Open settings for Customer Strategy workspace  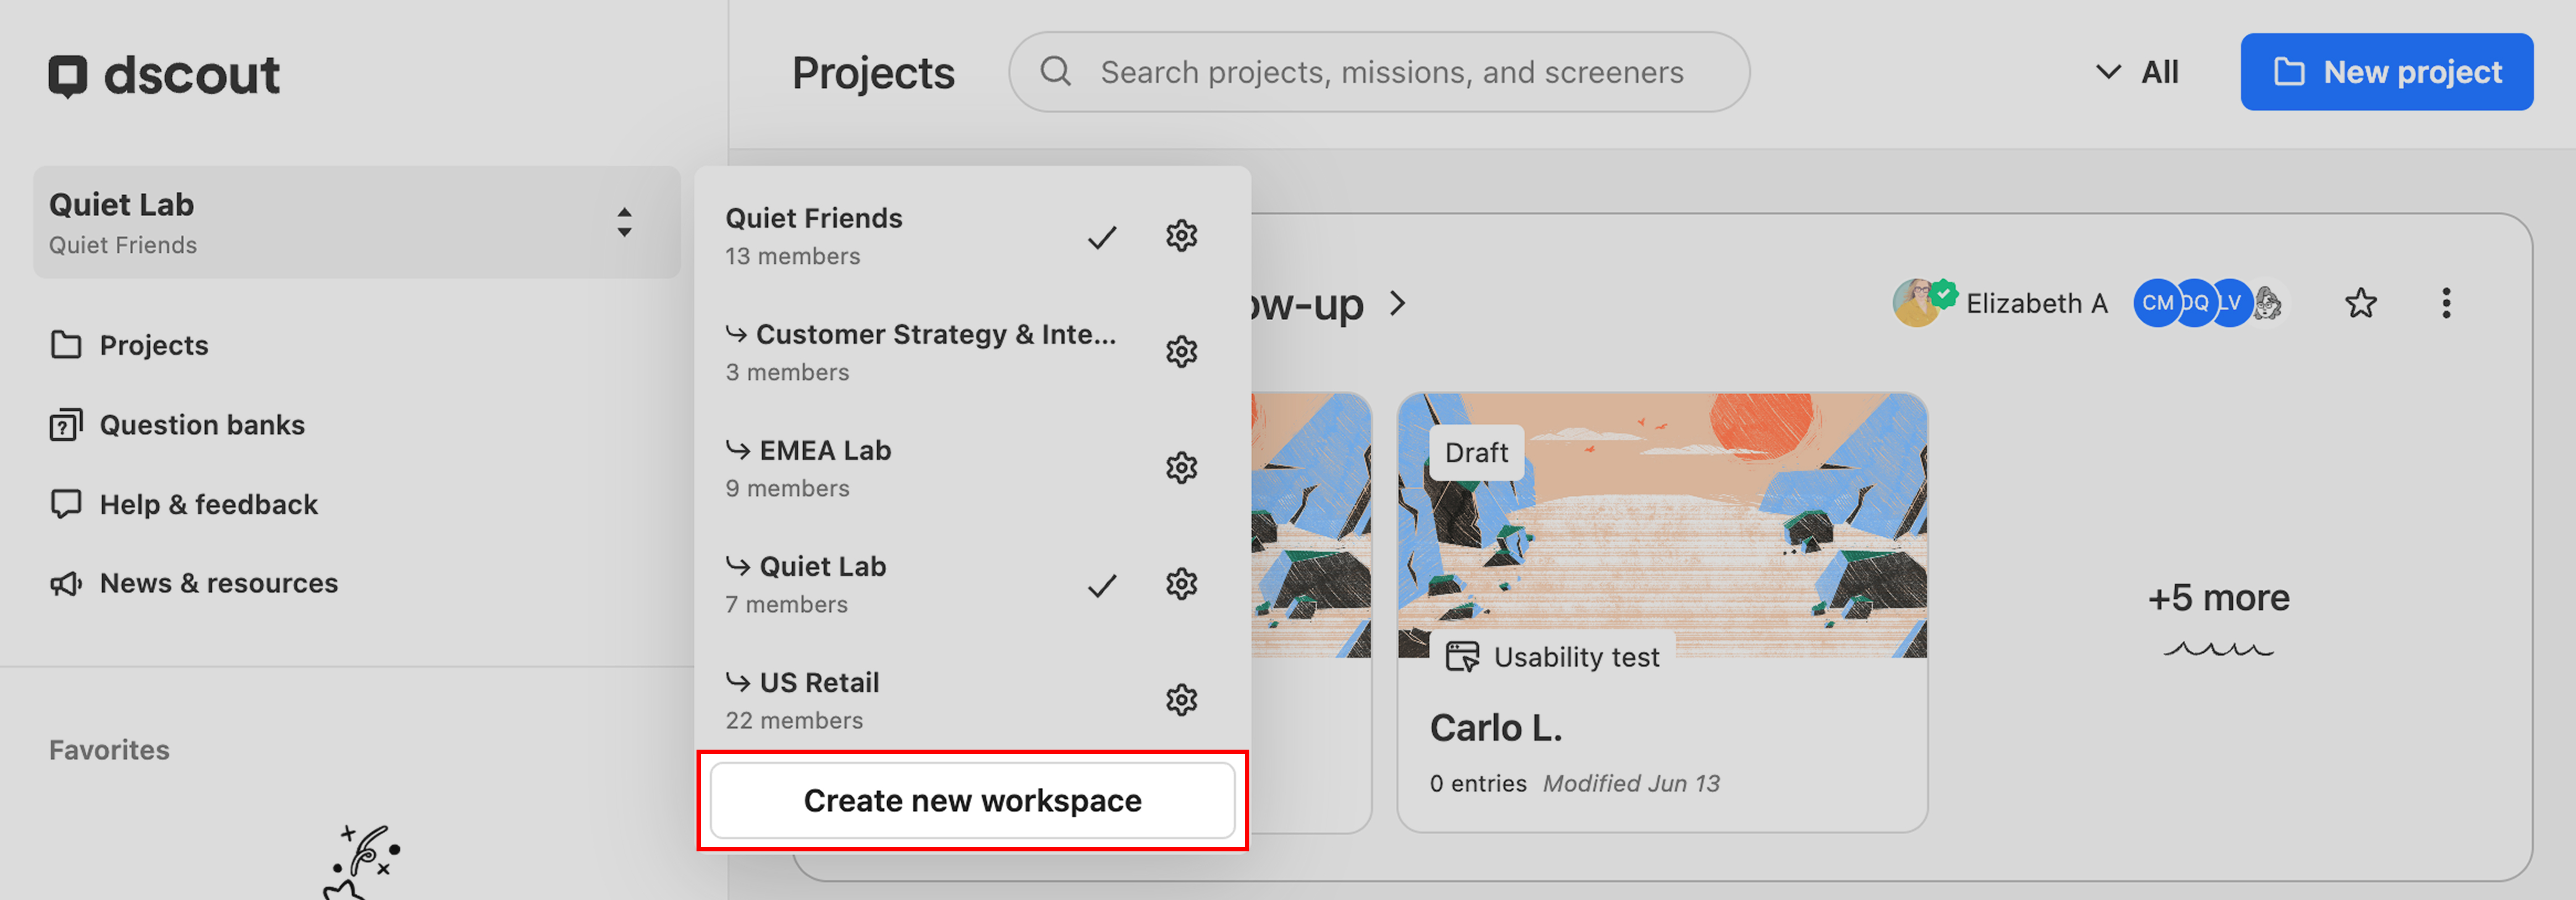click(x=1181, y=351)
